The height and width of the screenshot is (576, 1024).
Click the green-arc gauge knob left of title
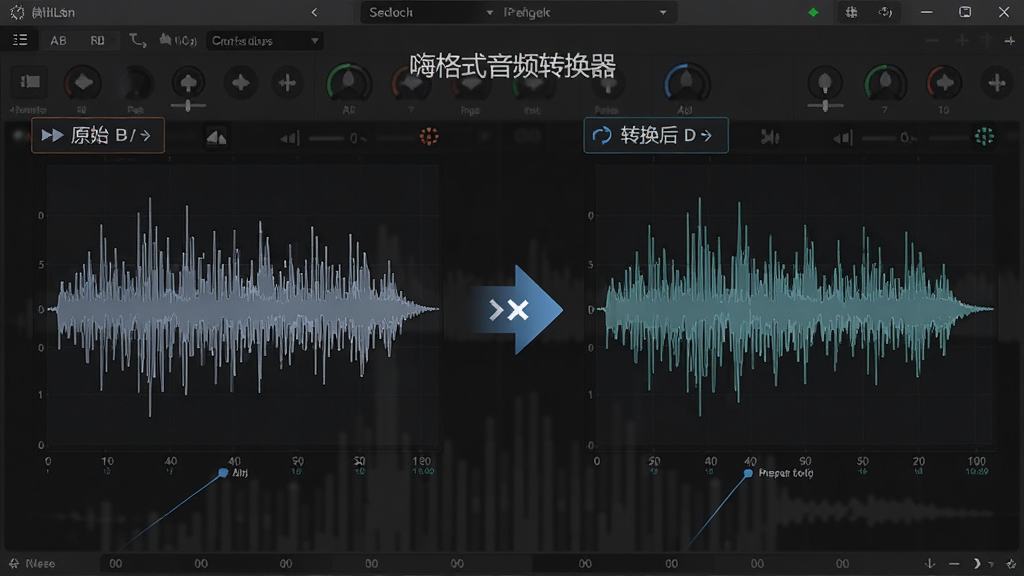tap(349, 84)
